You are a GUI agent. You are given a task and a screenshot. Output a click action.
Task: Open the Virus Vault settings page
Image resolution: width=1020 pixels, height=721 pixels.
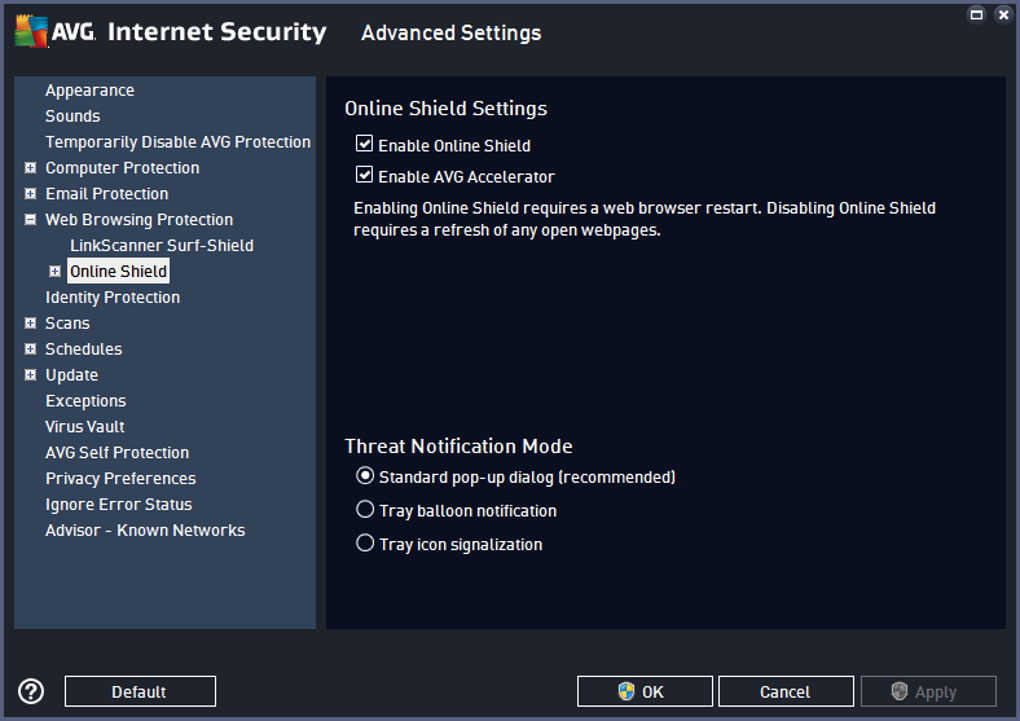(85, 427)
